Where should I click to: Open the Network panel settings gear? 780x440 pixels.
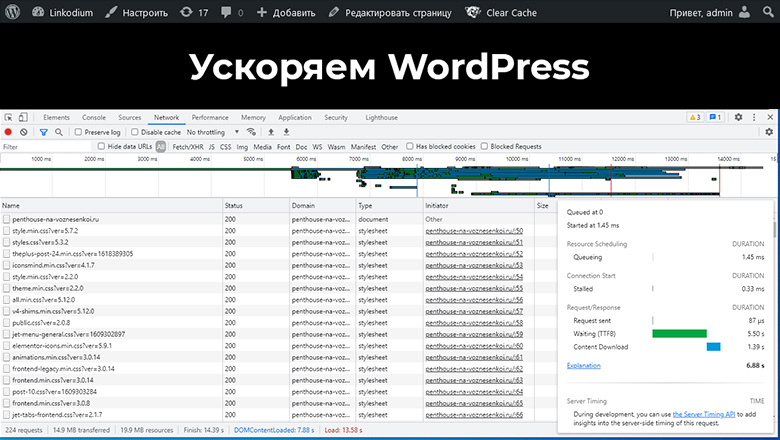pos(769,132)
